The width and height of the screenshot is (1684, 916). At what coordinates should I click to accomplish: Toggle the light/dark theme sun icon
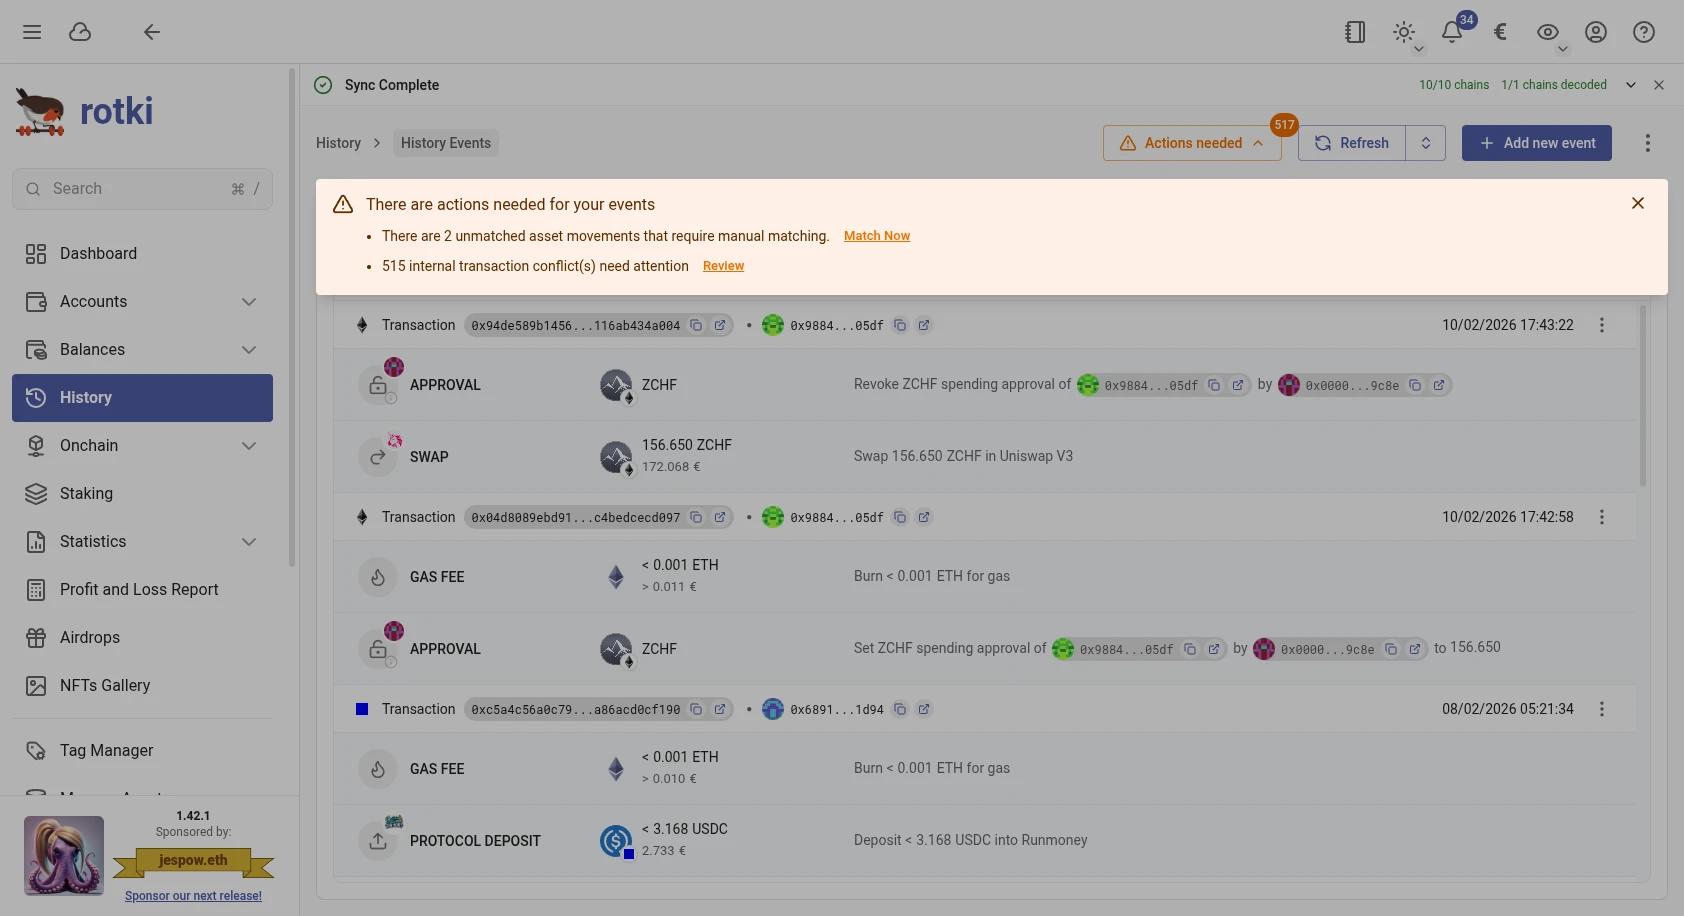click(1403, 31)
